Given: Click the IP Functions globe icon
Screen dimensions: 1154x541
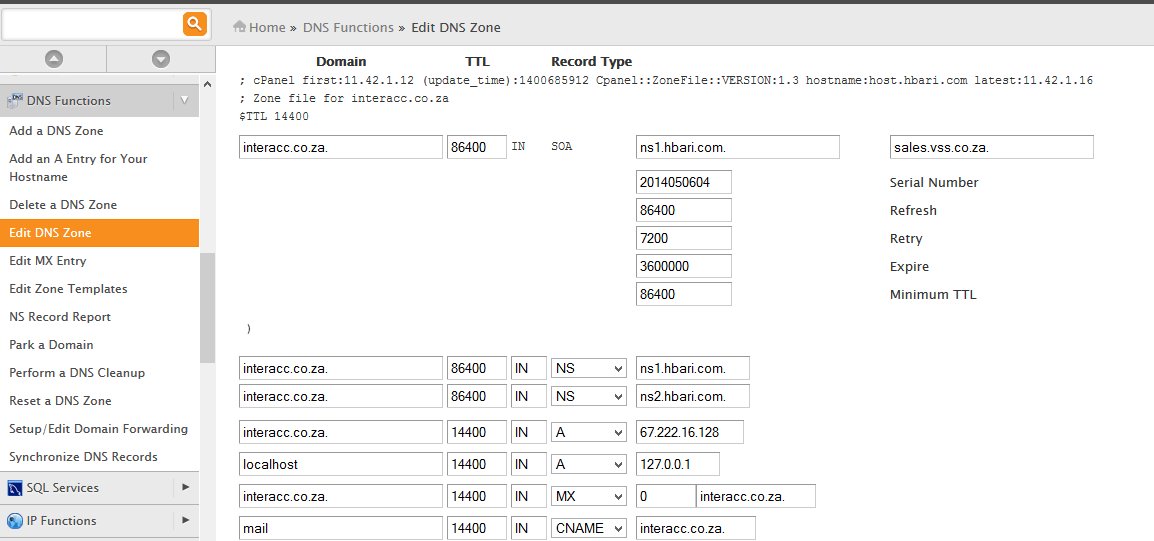Looking at the screenshot, I should pos(15,521).
